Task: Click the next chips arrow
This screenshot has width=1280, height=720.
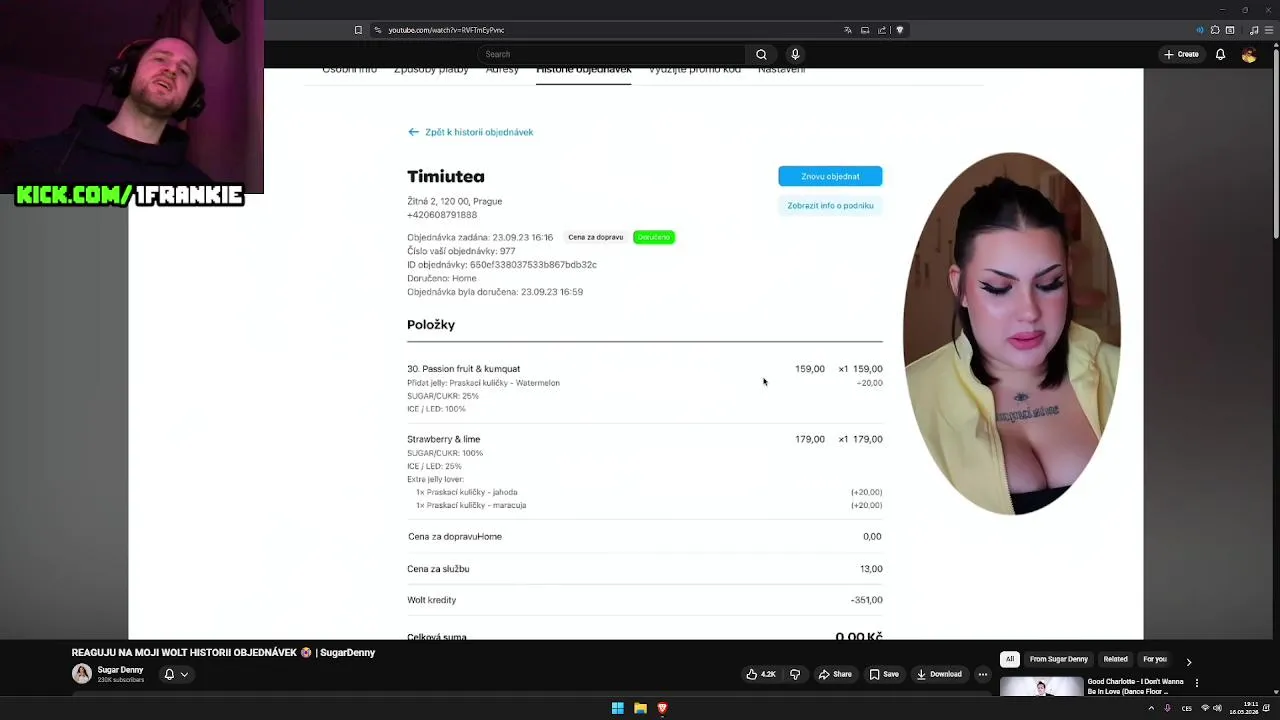Action: [1189, 661]
